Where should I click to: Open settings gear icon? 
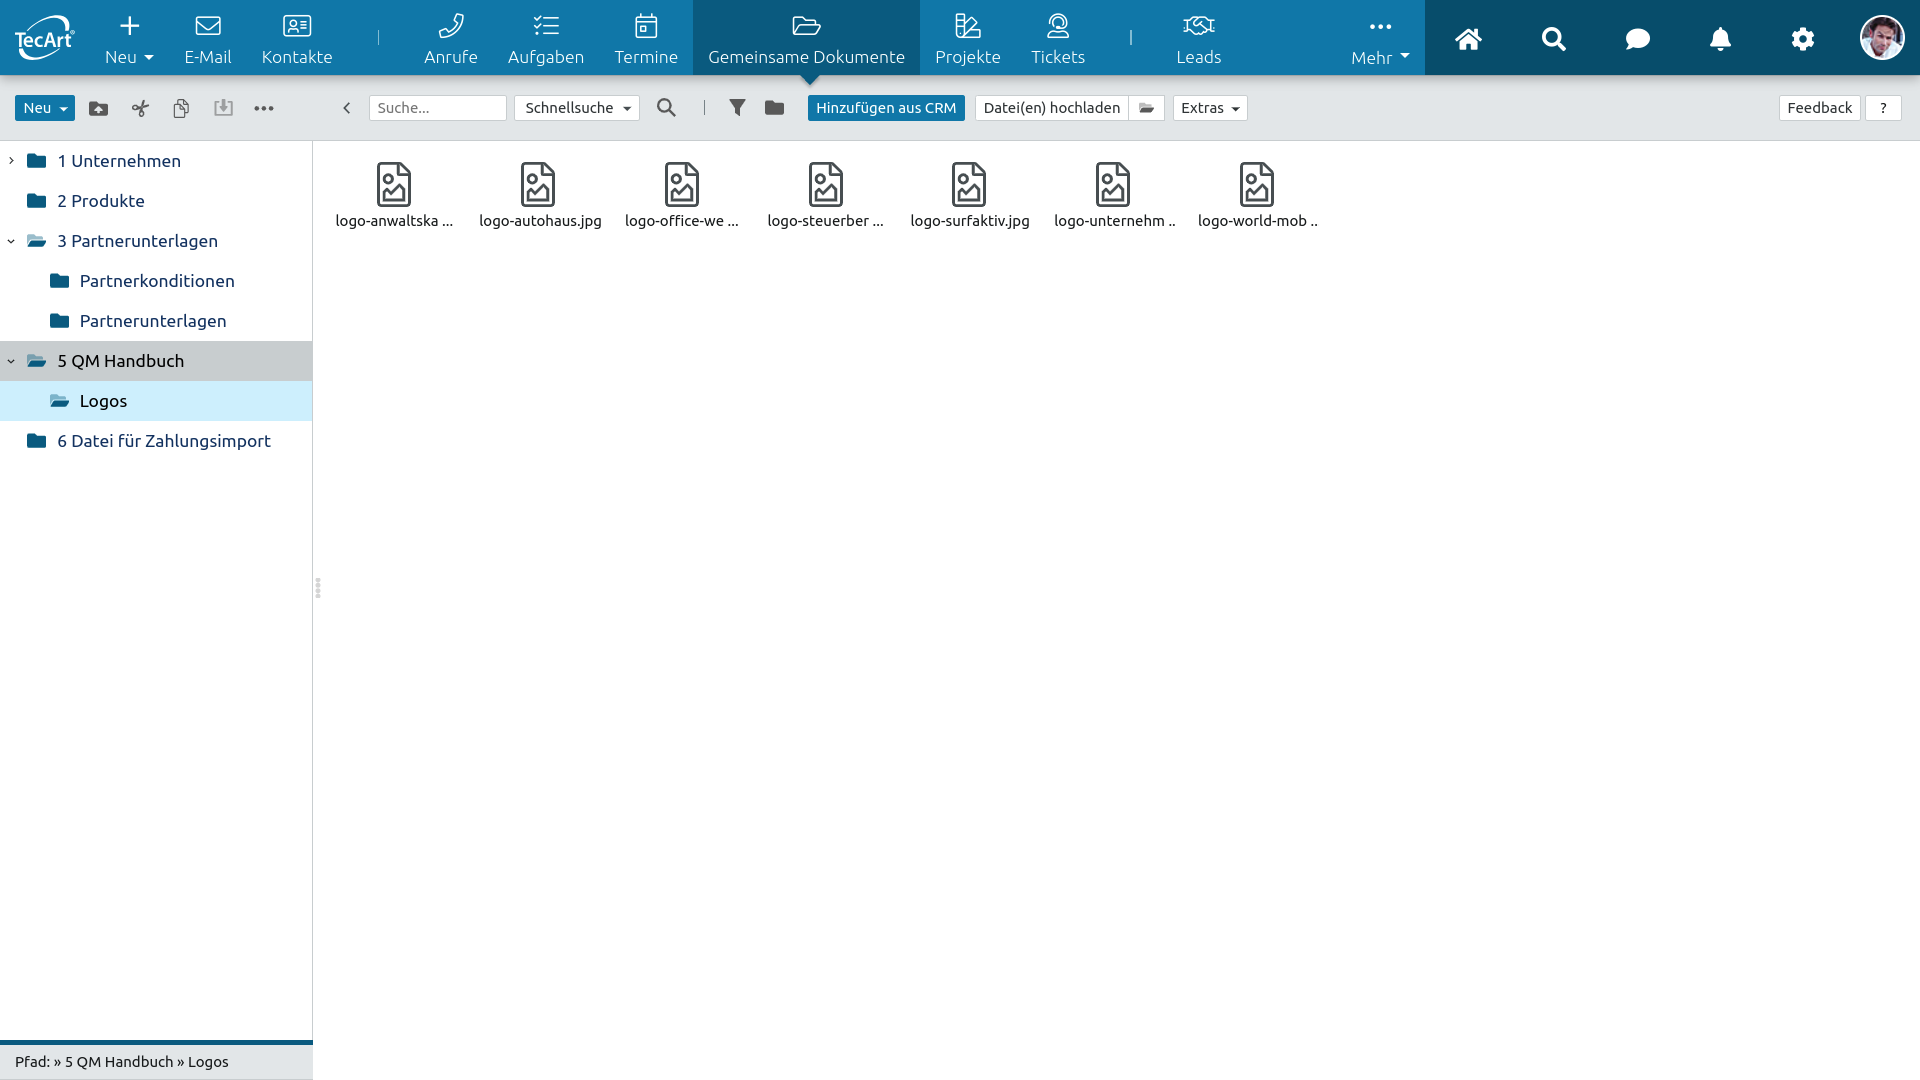(1802, 39)
